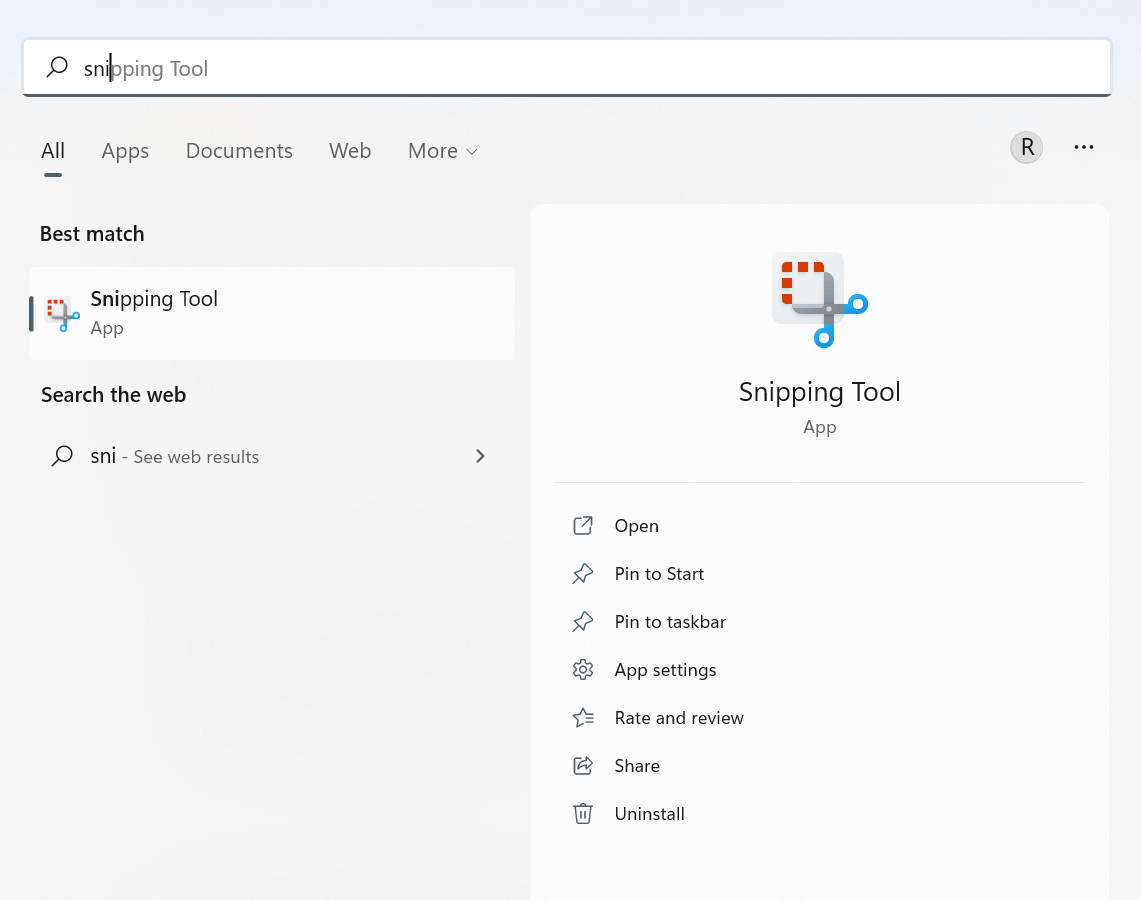This screenshot has width=1141, height=900.
Task: Switch to the Documents tab
Action: click(x=238, y=150)
